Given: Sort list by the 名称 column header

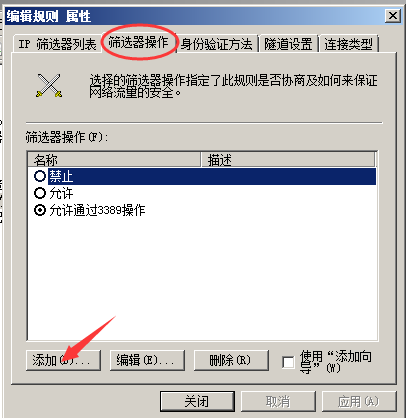Looking at the screenshot, I should pyautogui.click(x=114, y=160).
